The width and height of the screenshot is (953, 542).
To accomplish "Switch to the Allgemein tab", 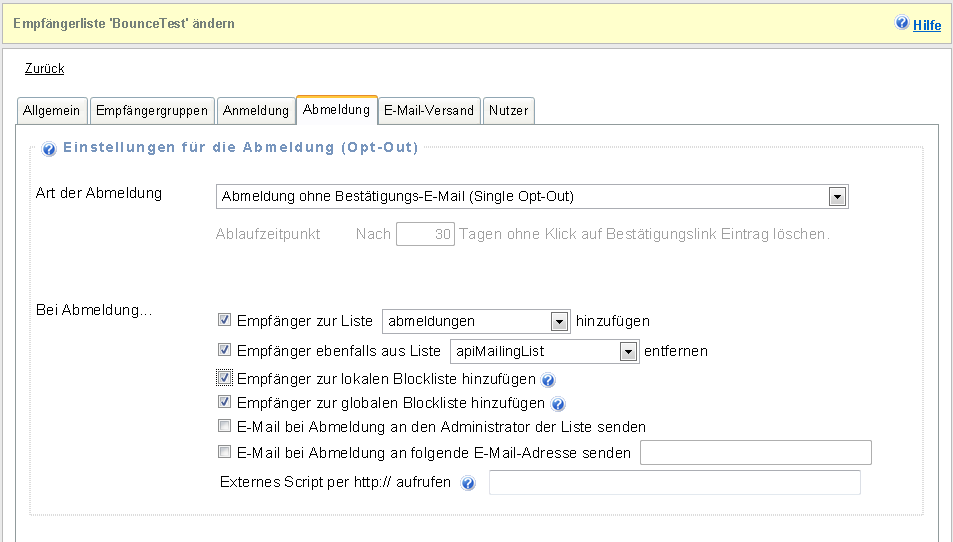I will click(51, 110).
